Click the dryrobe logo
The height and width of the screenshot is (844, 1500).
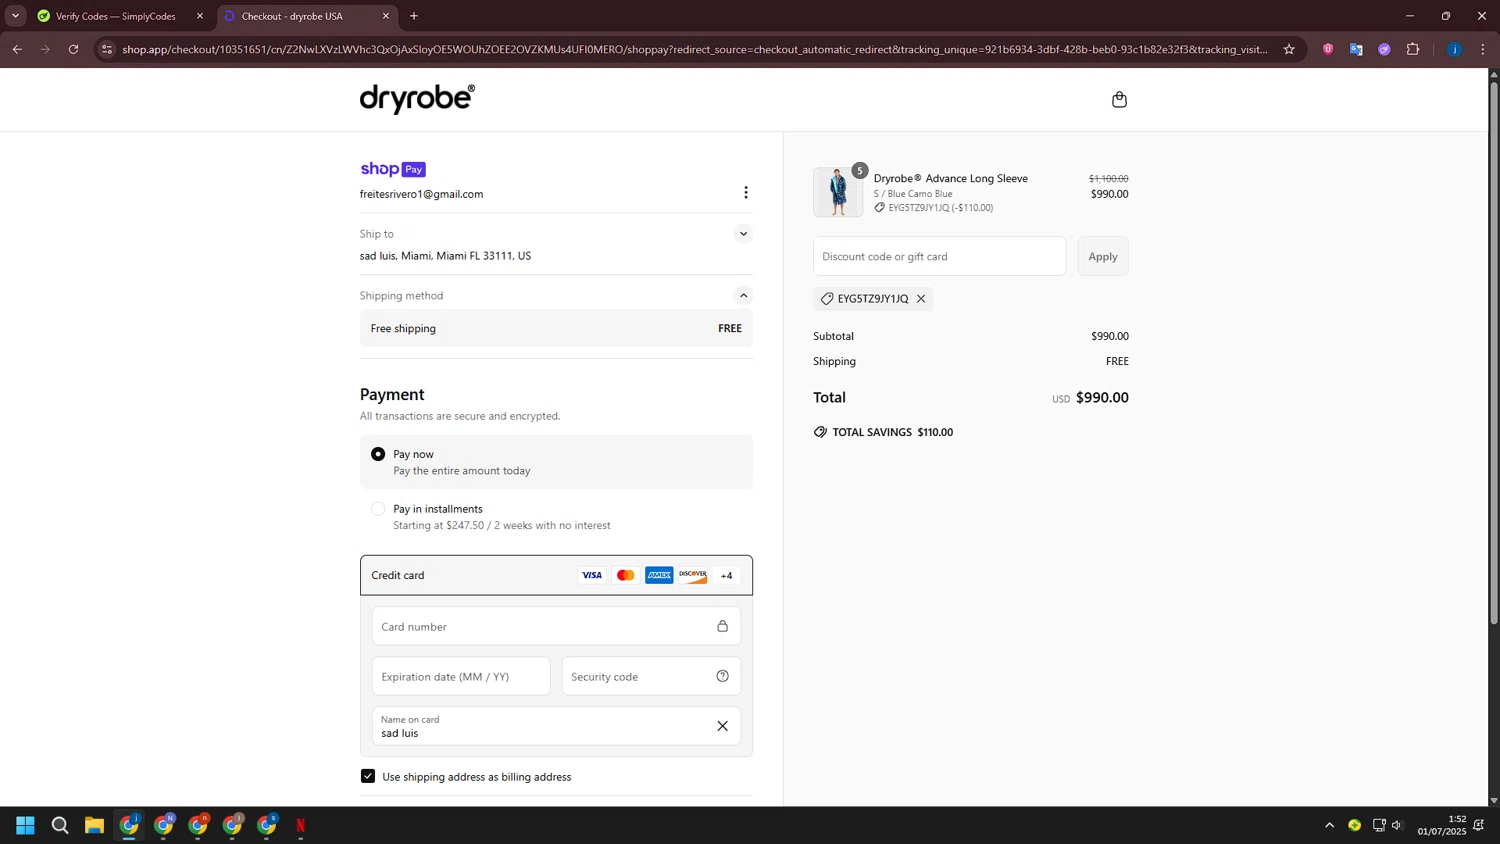(x=417, y=98)
